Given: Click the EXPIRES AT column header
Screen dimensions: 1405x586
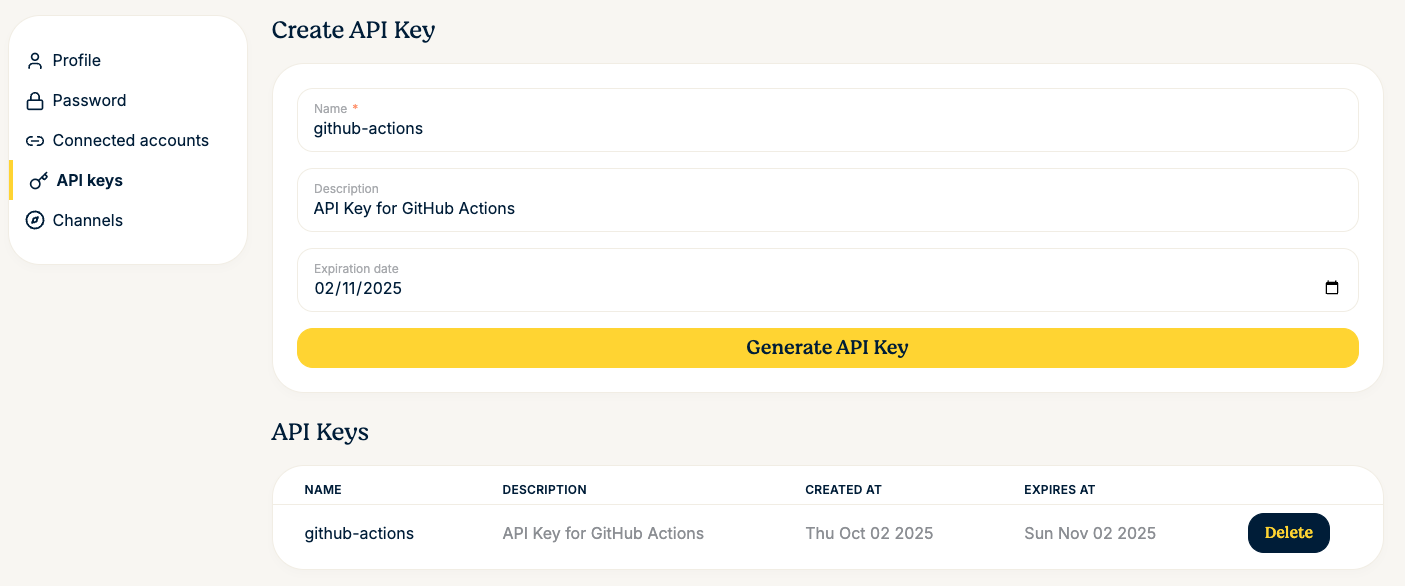Looking at the screenshot, I should [x=1059, y=490].
